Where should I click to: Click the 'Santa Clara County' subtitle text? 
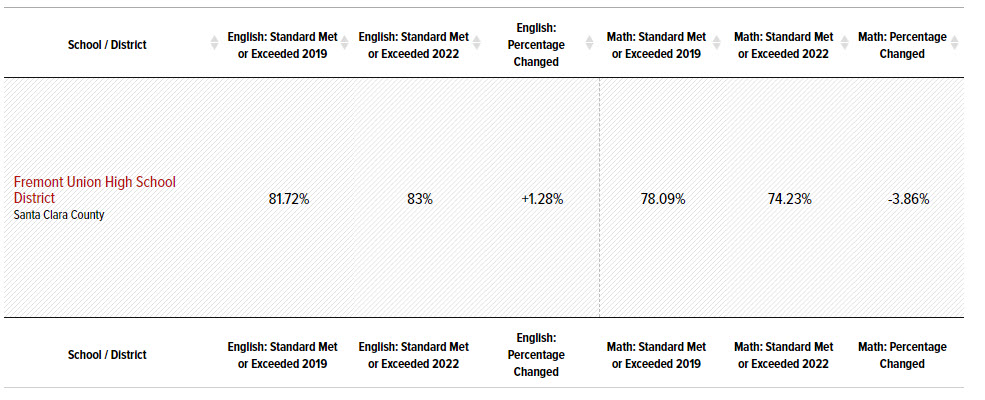(59, 215)
